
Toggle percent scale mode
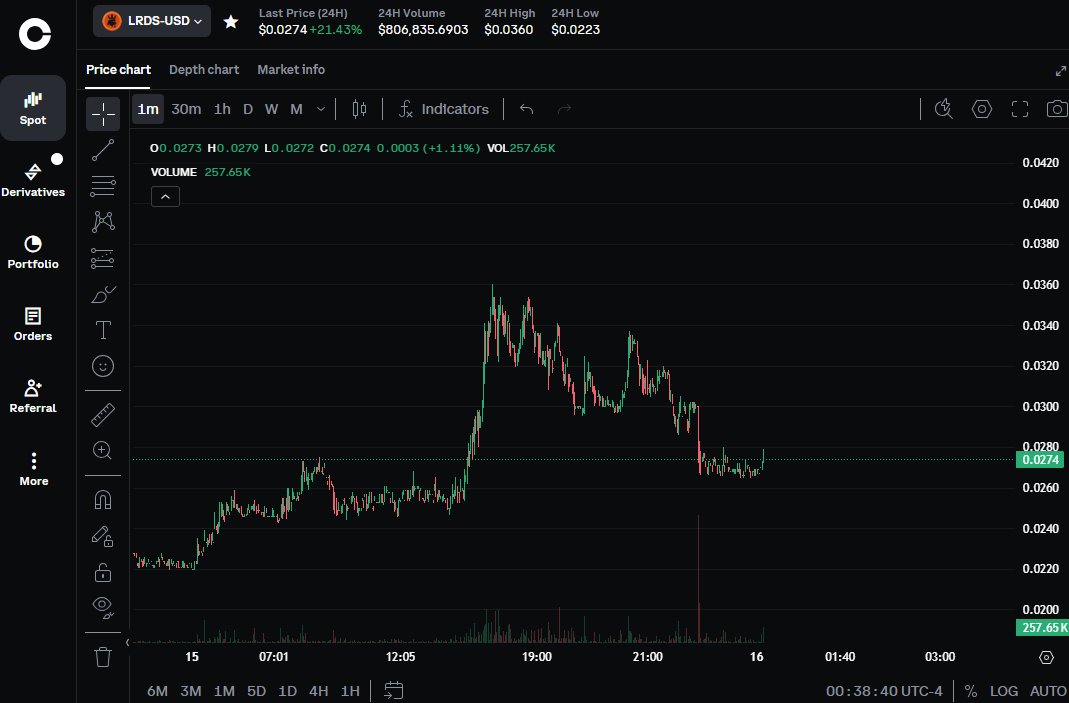coord(971,691)
